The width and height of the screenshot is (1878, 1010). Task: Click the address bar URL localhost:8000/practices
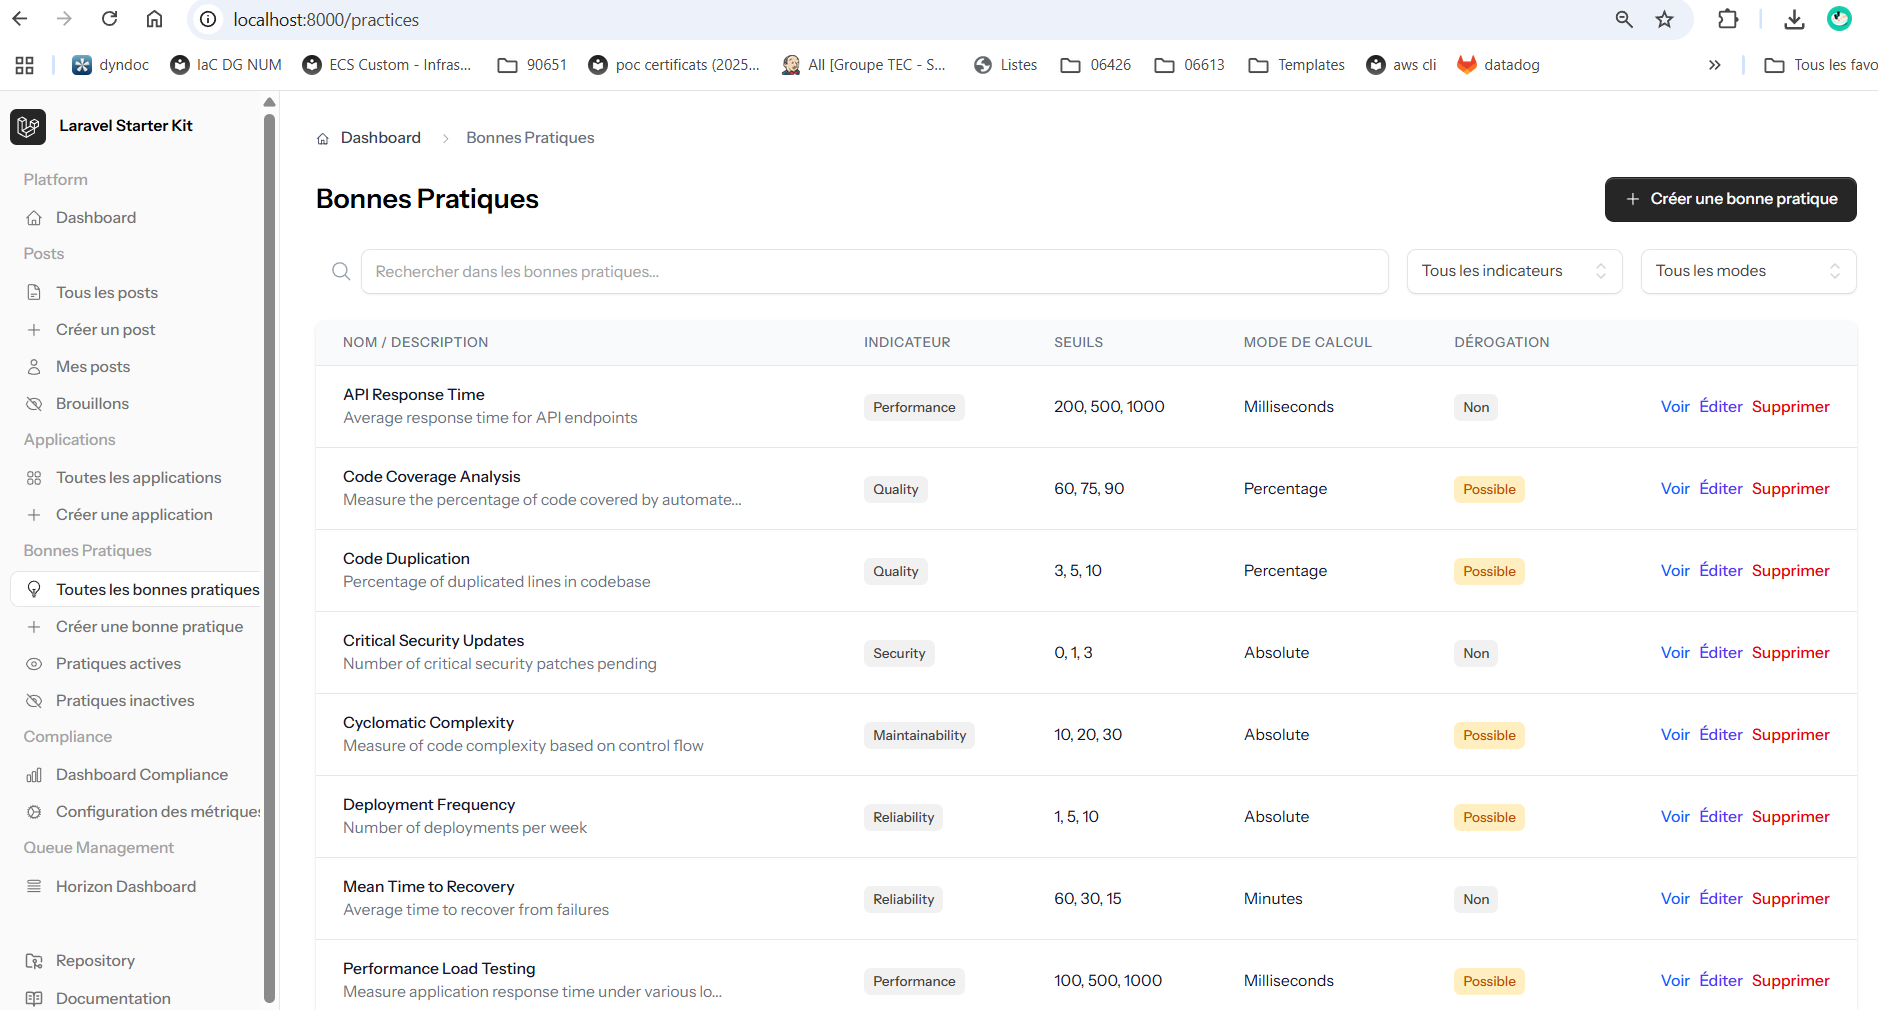point(326,19)
